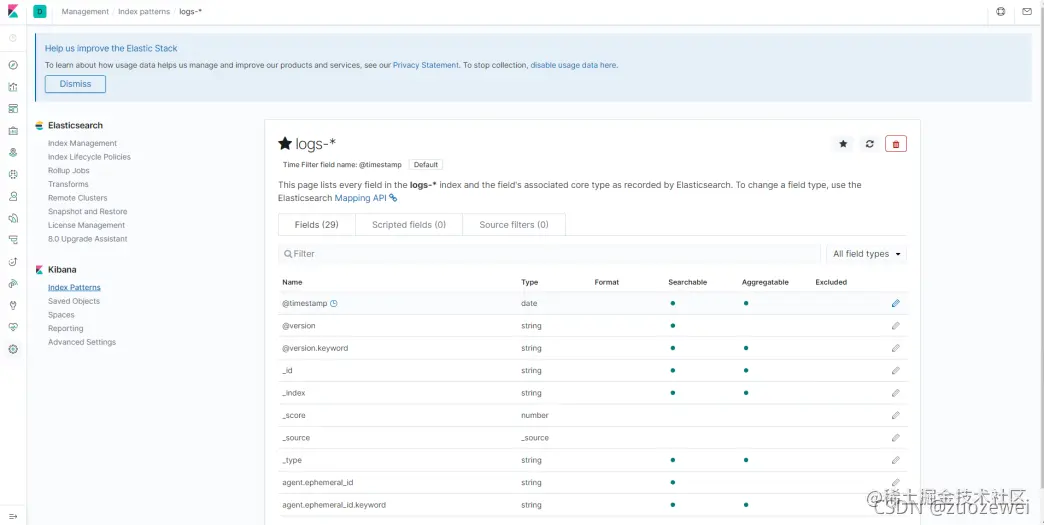Open Management gear icon in sidebar
The image size is (1044, 525).
pyautogui.click(x=13, y=349)
